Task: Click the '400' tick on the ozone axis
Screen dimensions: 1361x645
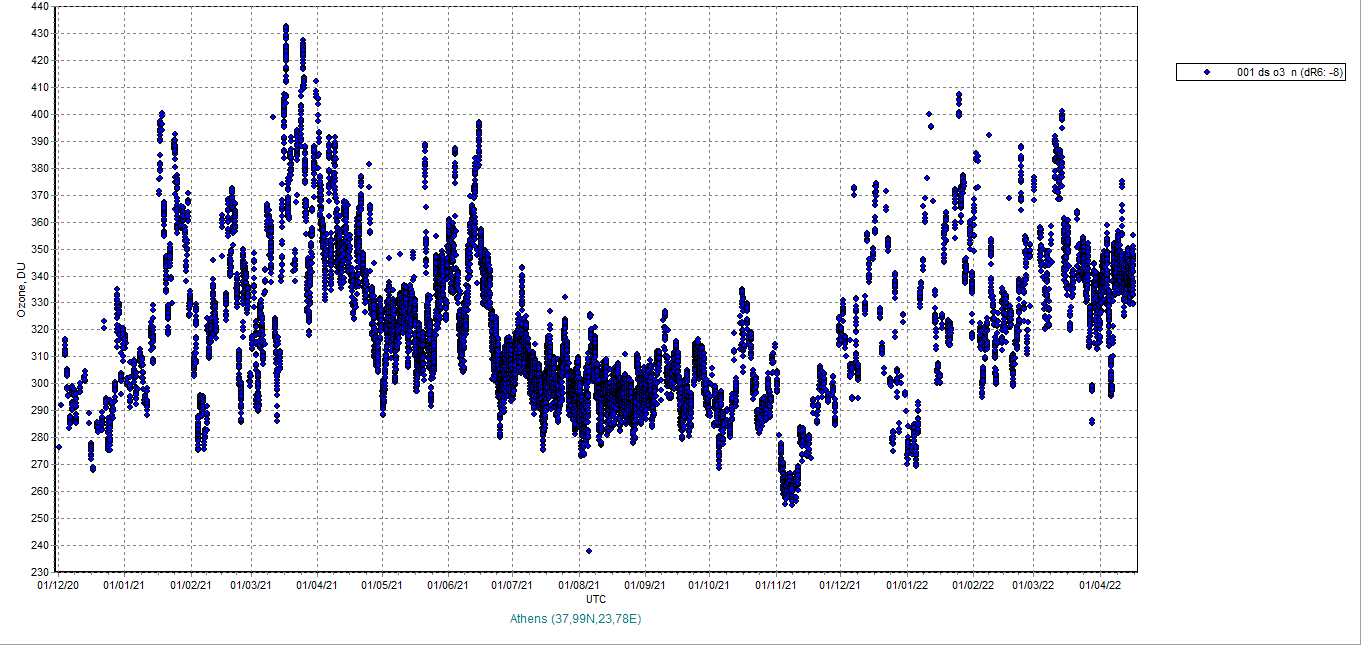Action: pyautogui.click(x=41, y=114)
